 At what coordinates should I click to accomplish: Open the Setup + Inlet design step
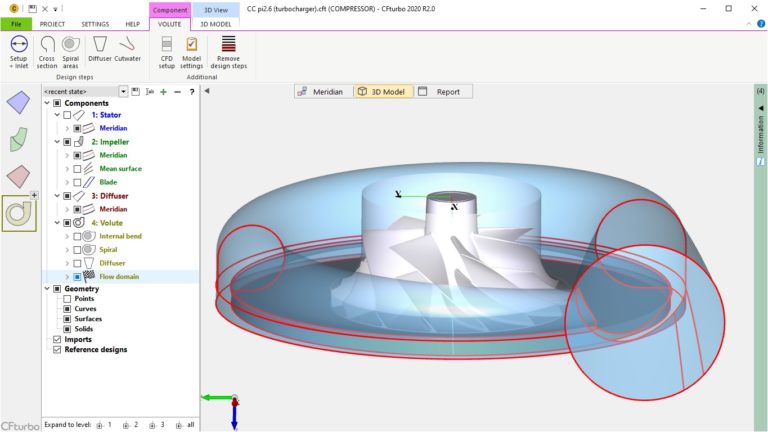point(18,49)
